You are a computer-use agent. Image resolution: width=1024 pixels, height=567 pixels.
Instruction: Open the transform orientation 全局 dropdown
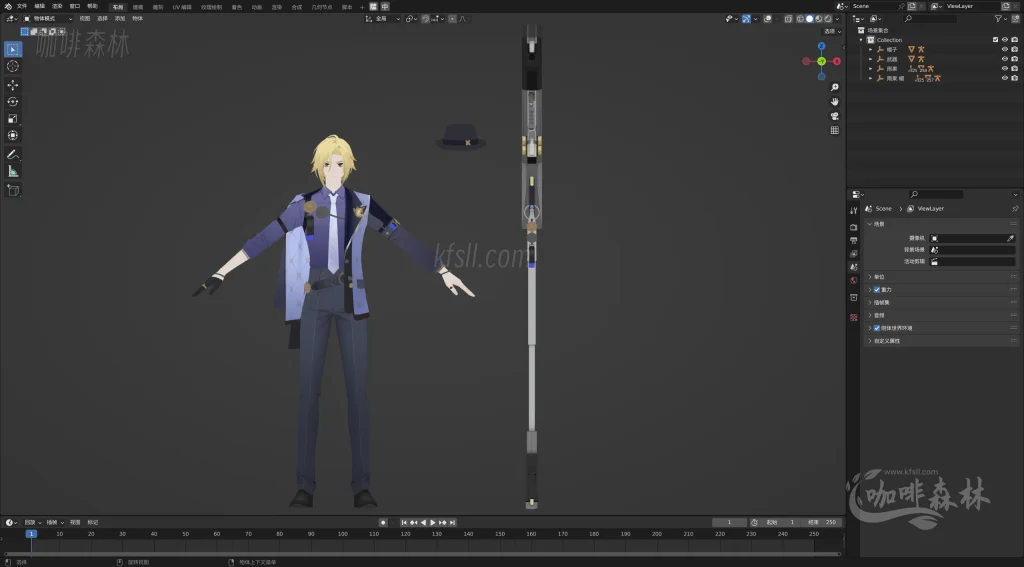click(383, 19)
